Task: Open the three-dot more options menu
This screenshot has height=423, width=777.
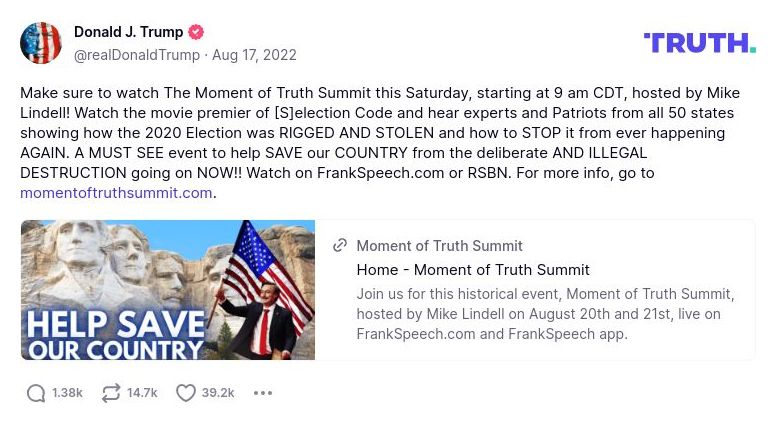Action: (x=263, y=393)
